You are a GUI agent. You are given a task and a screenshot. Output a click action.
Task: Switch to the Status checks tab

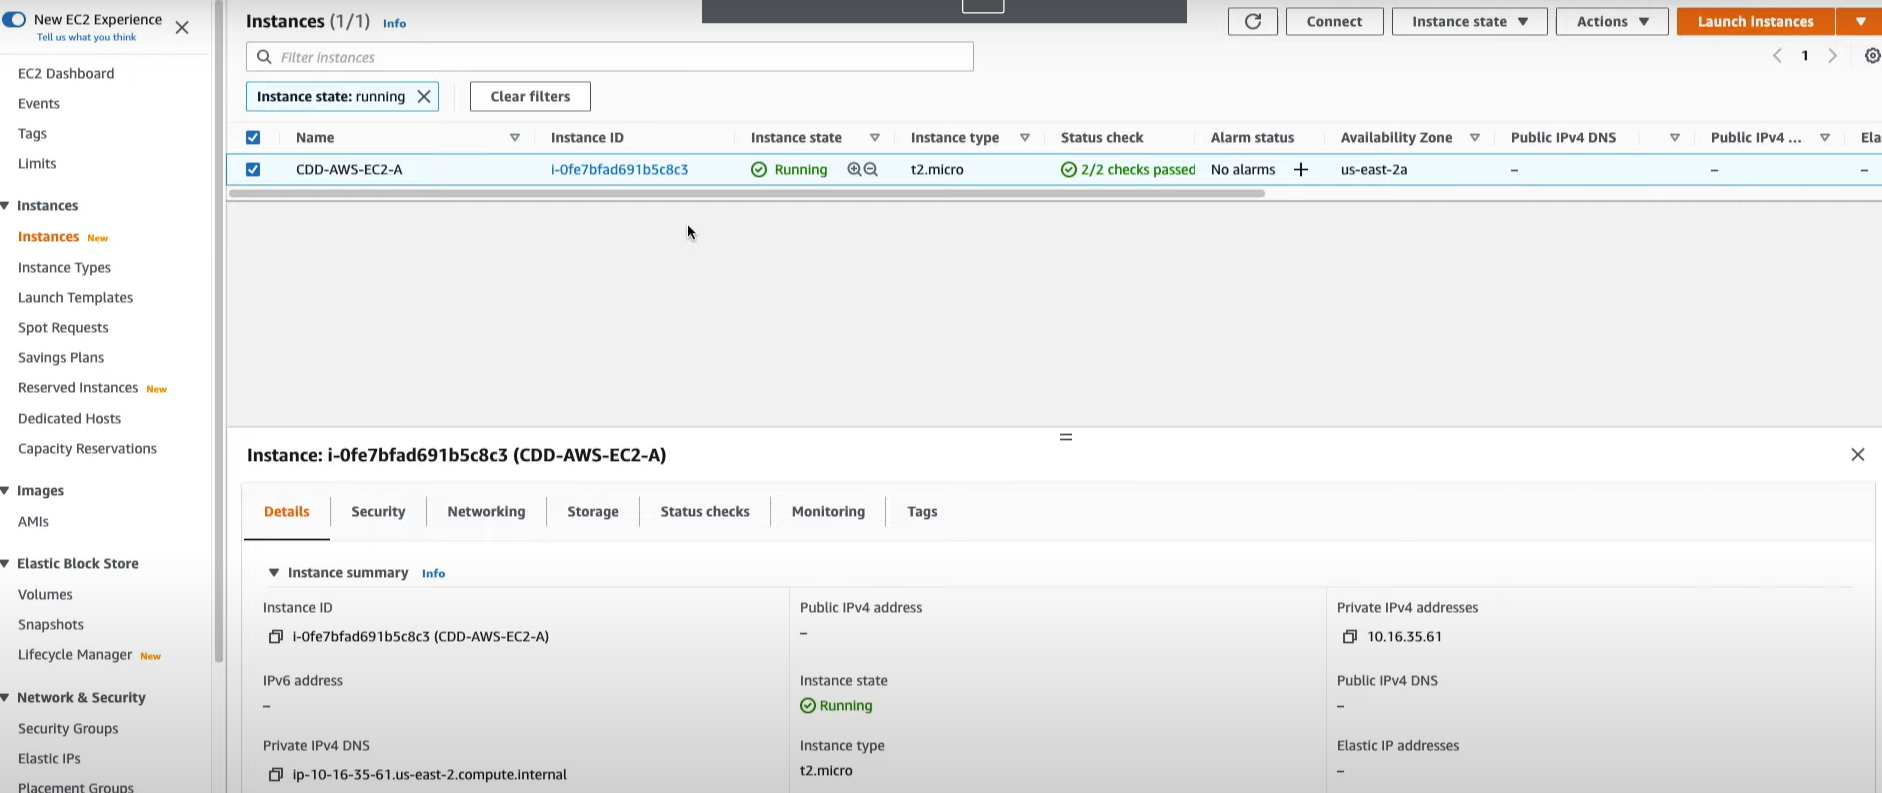pos(705,511)
